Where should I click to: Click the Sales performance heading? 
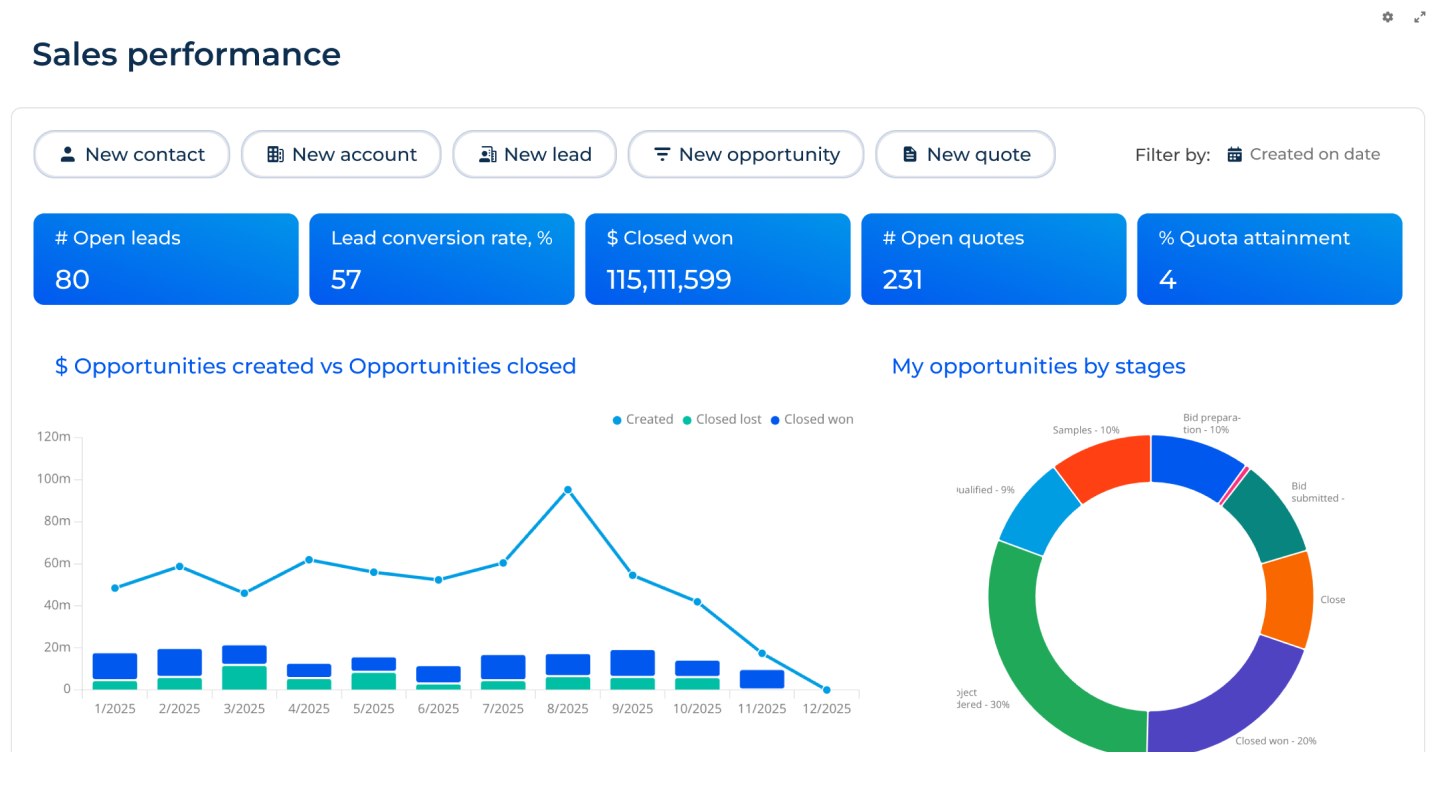[186, 54]
